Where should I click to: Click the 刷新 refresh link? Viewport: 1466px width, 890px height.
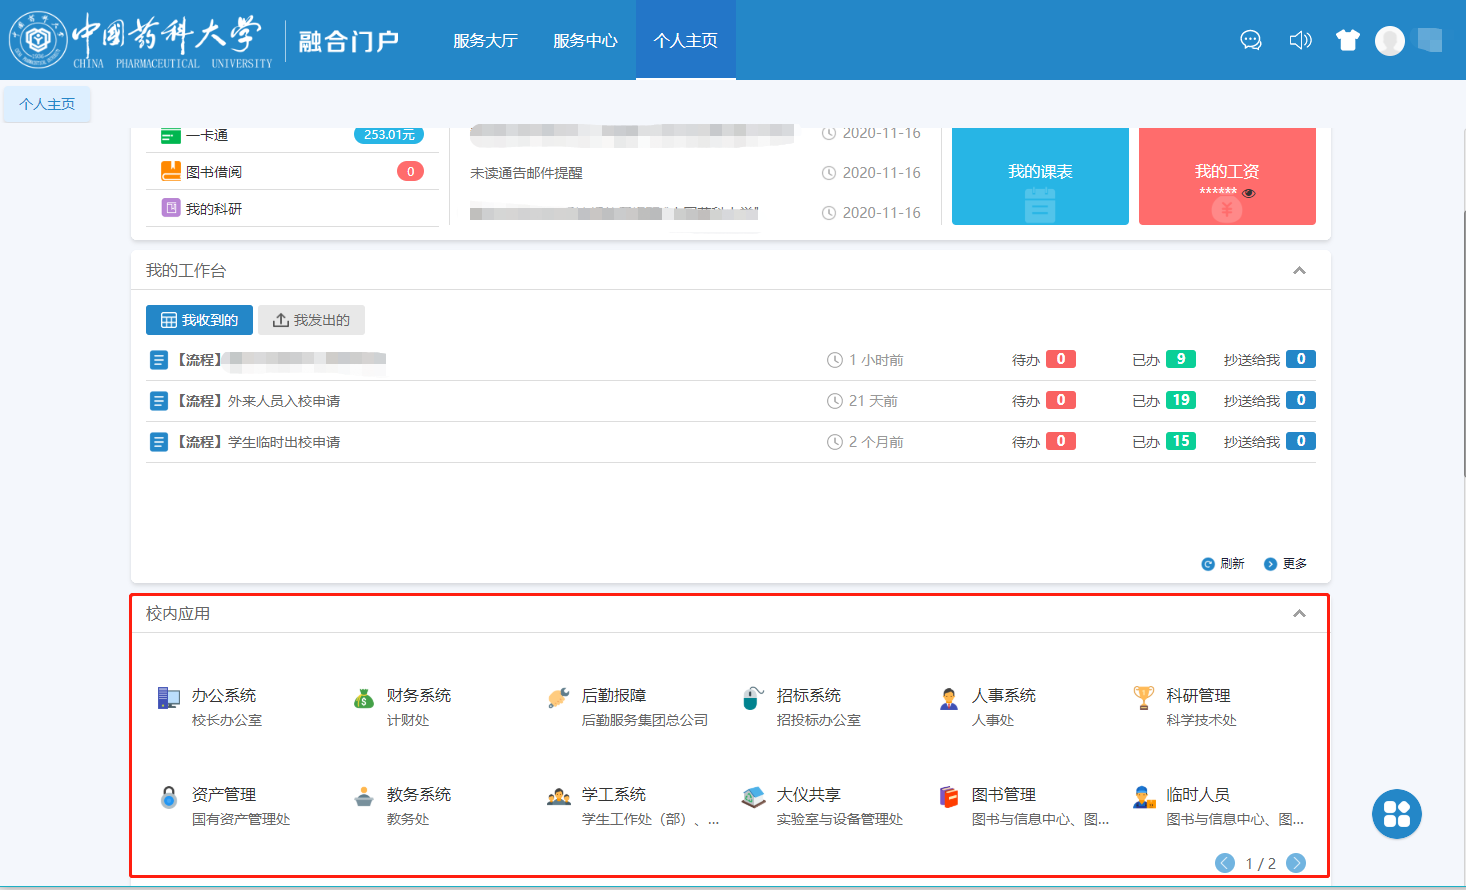[1223, 564]
